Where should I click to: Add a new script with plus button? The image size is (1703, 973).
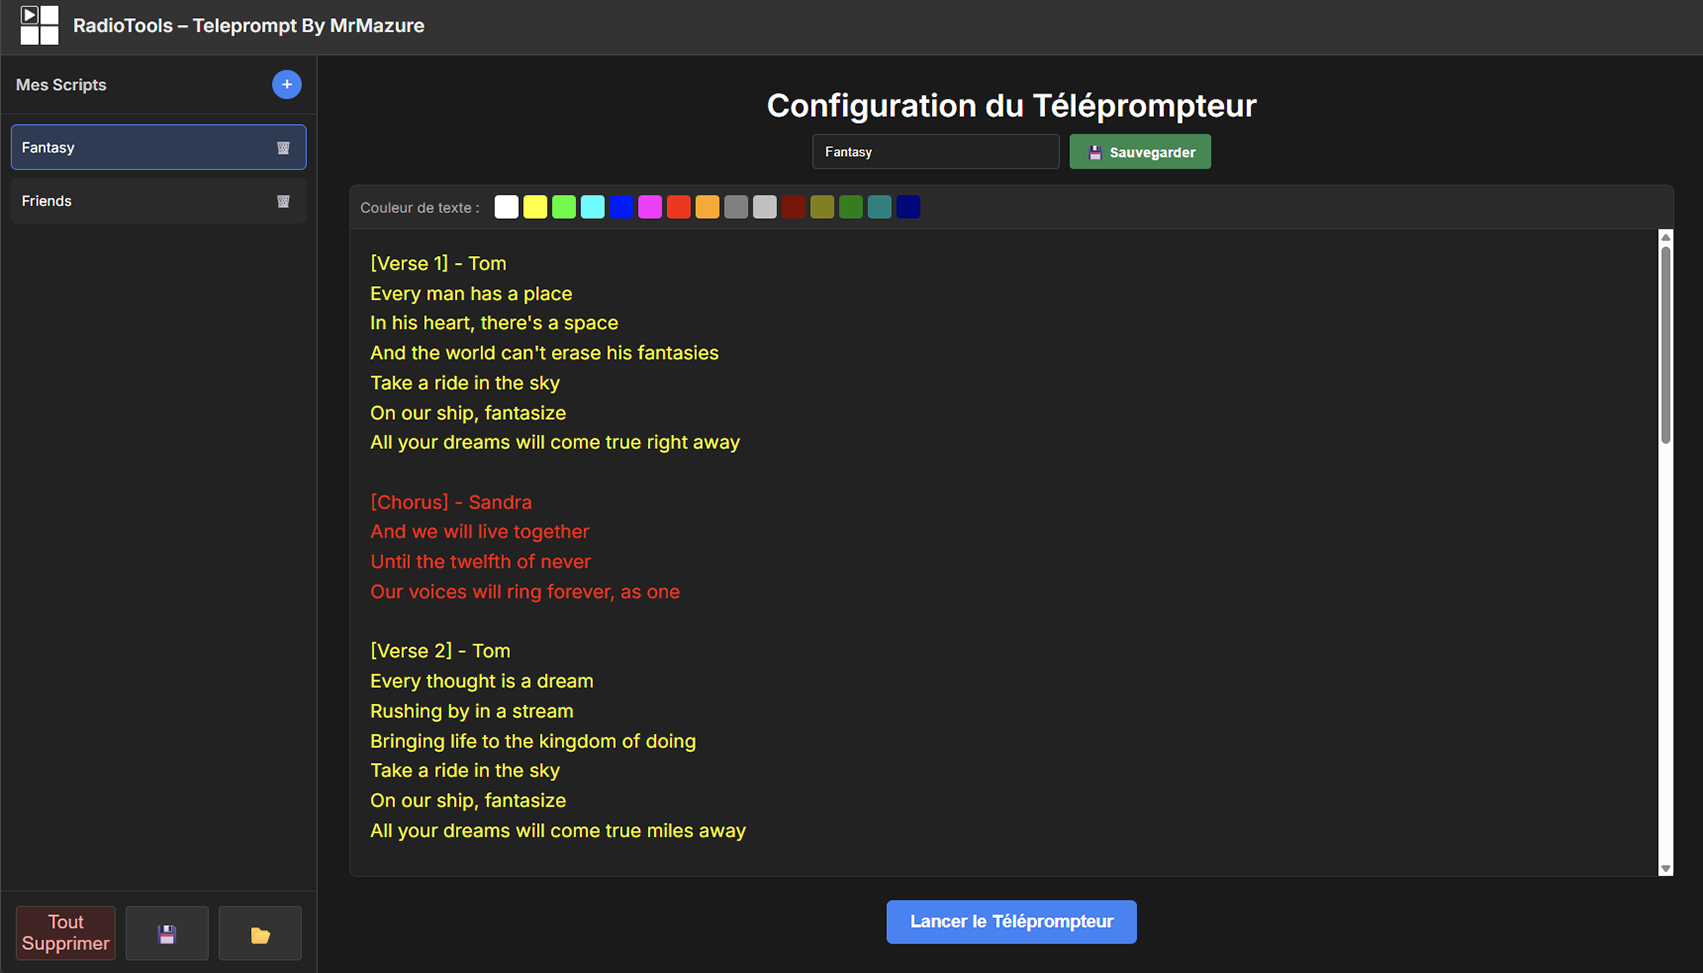(287, 85)
